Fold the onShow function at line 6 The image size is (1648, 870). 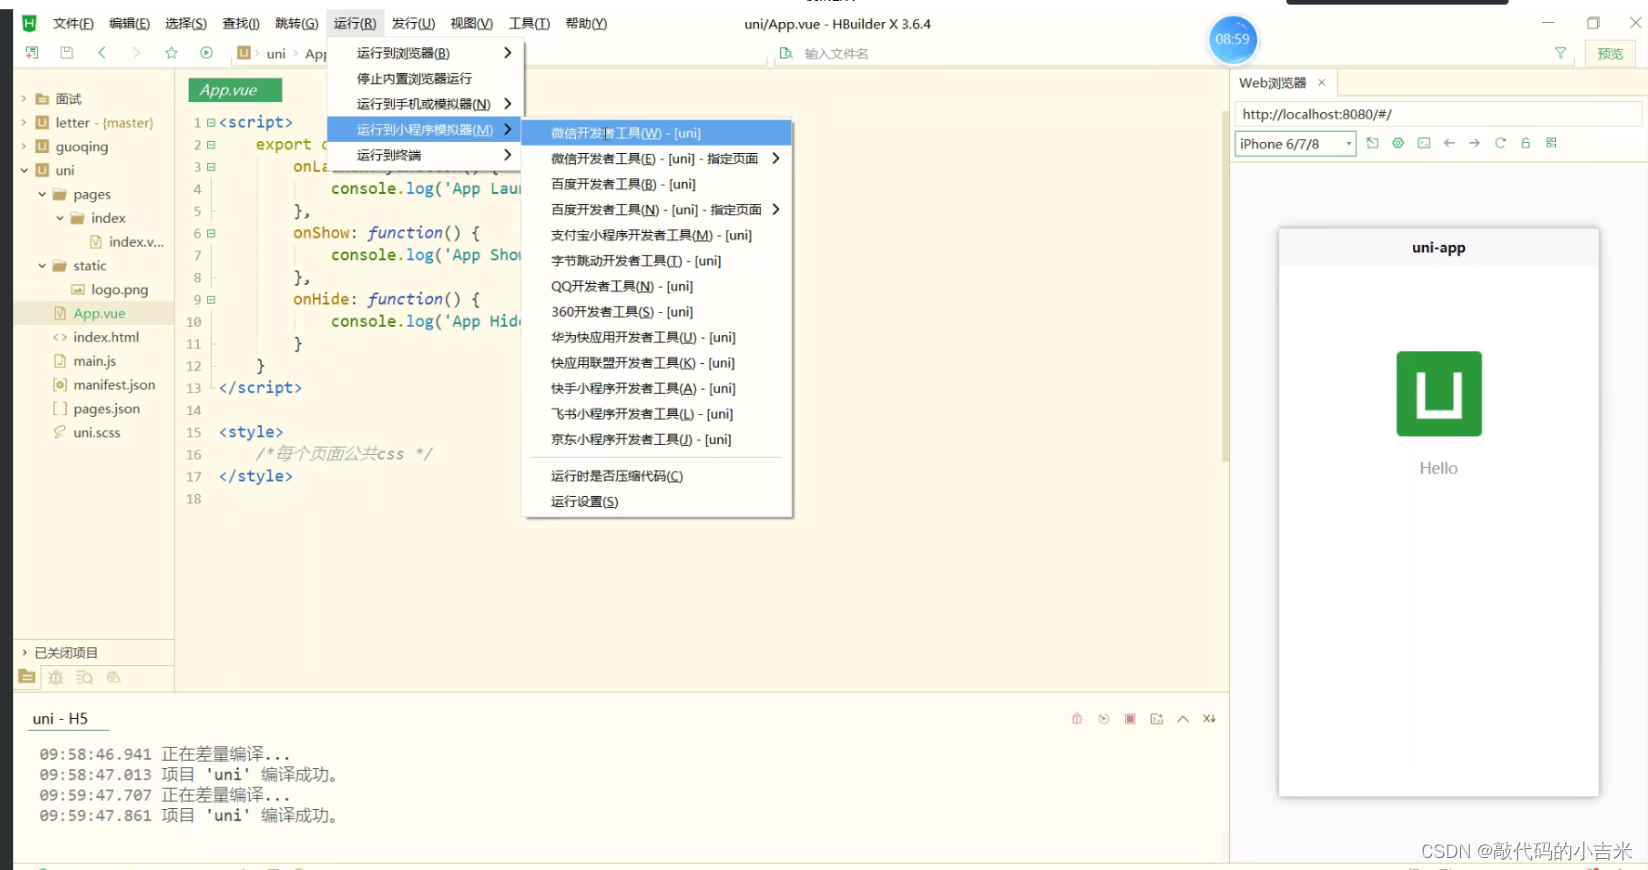point(211,233)
